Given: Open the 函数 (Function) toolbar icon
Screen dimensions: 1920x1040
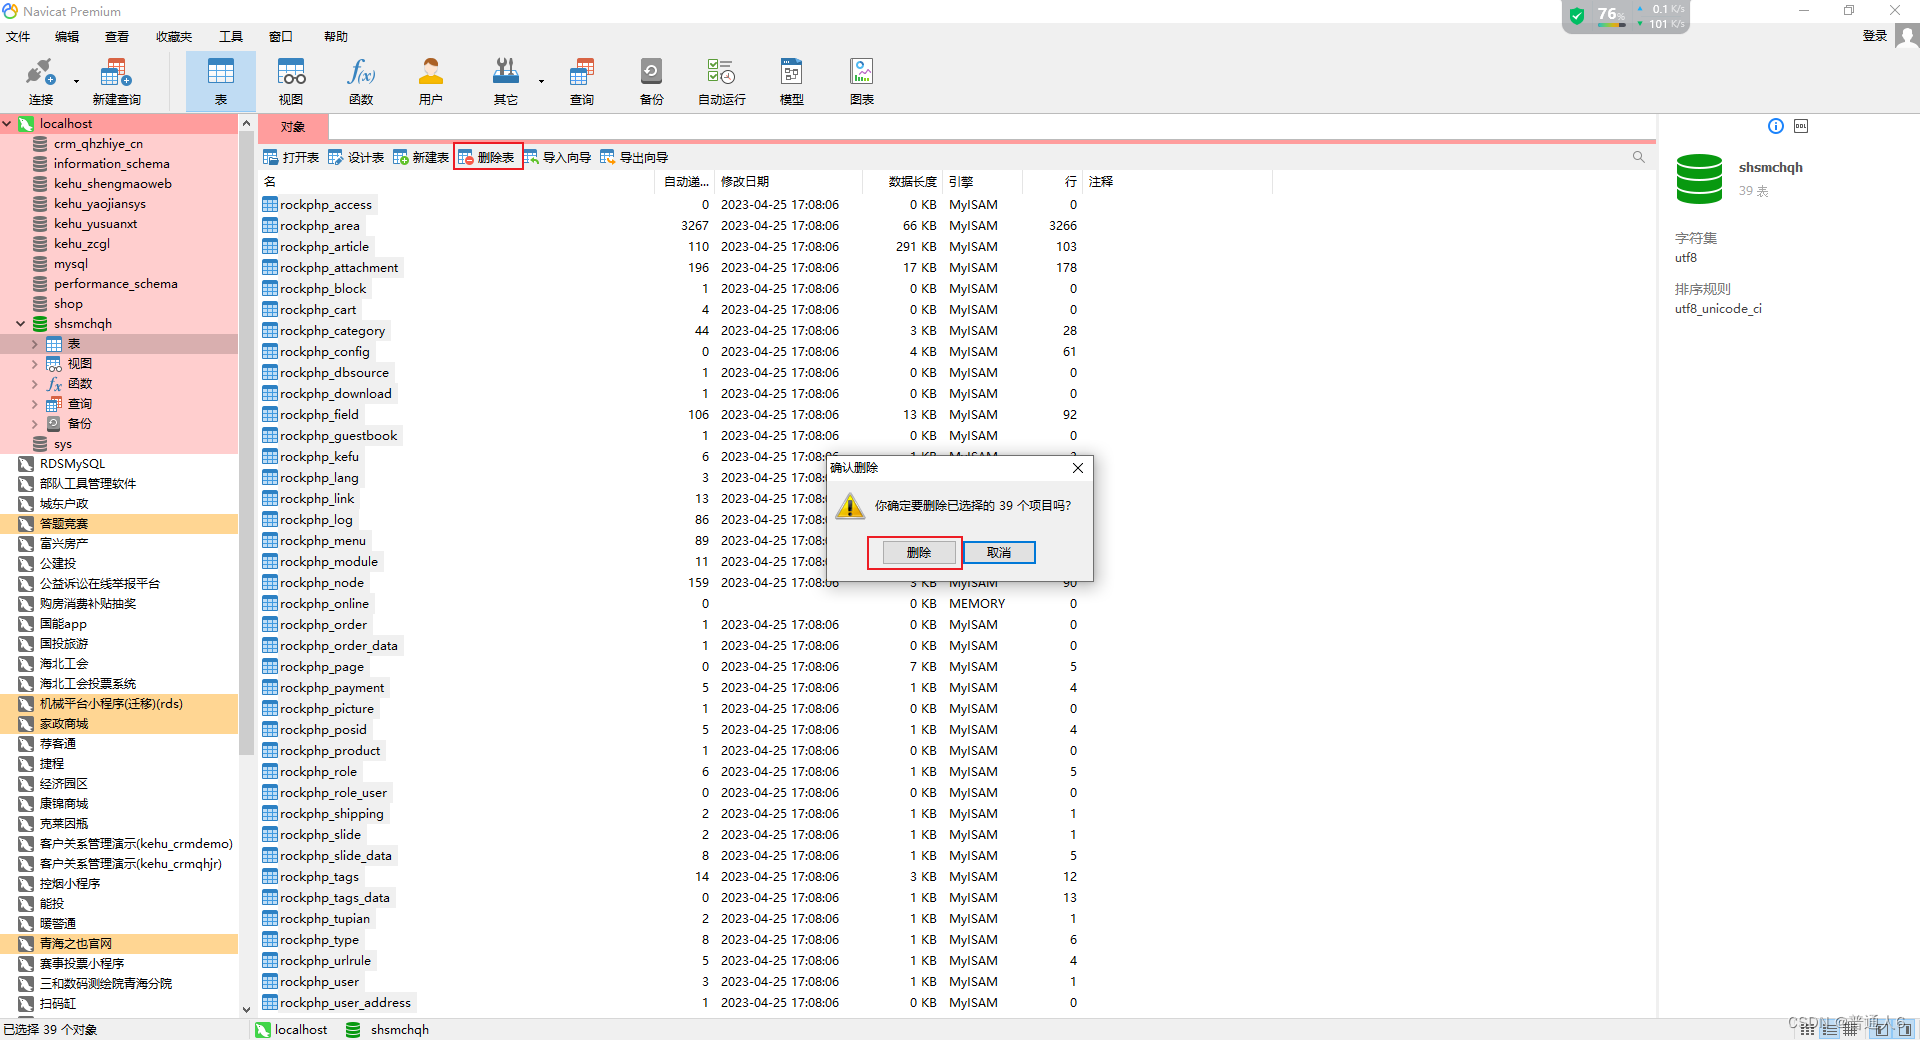Looking at the screenshot, I should (361, 81).
